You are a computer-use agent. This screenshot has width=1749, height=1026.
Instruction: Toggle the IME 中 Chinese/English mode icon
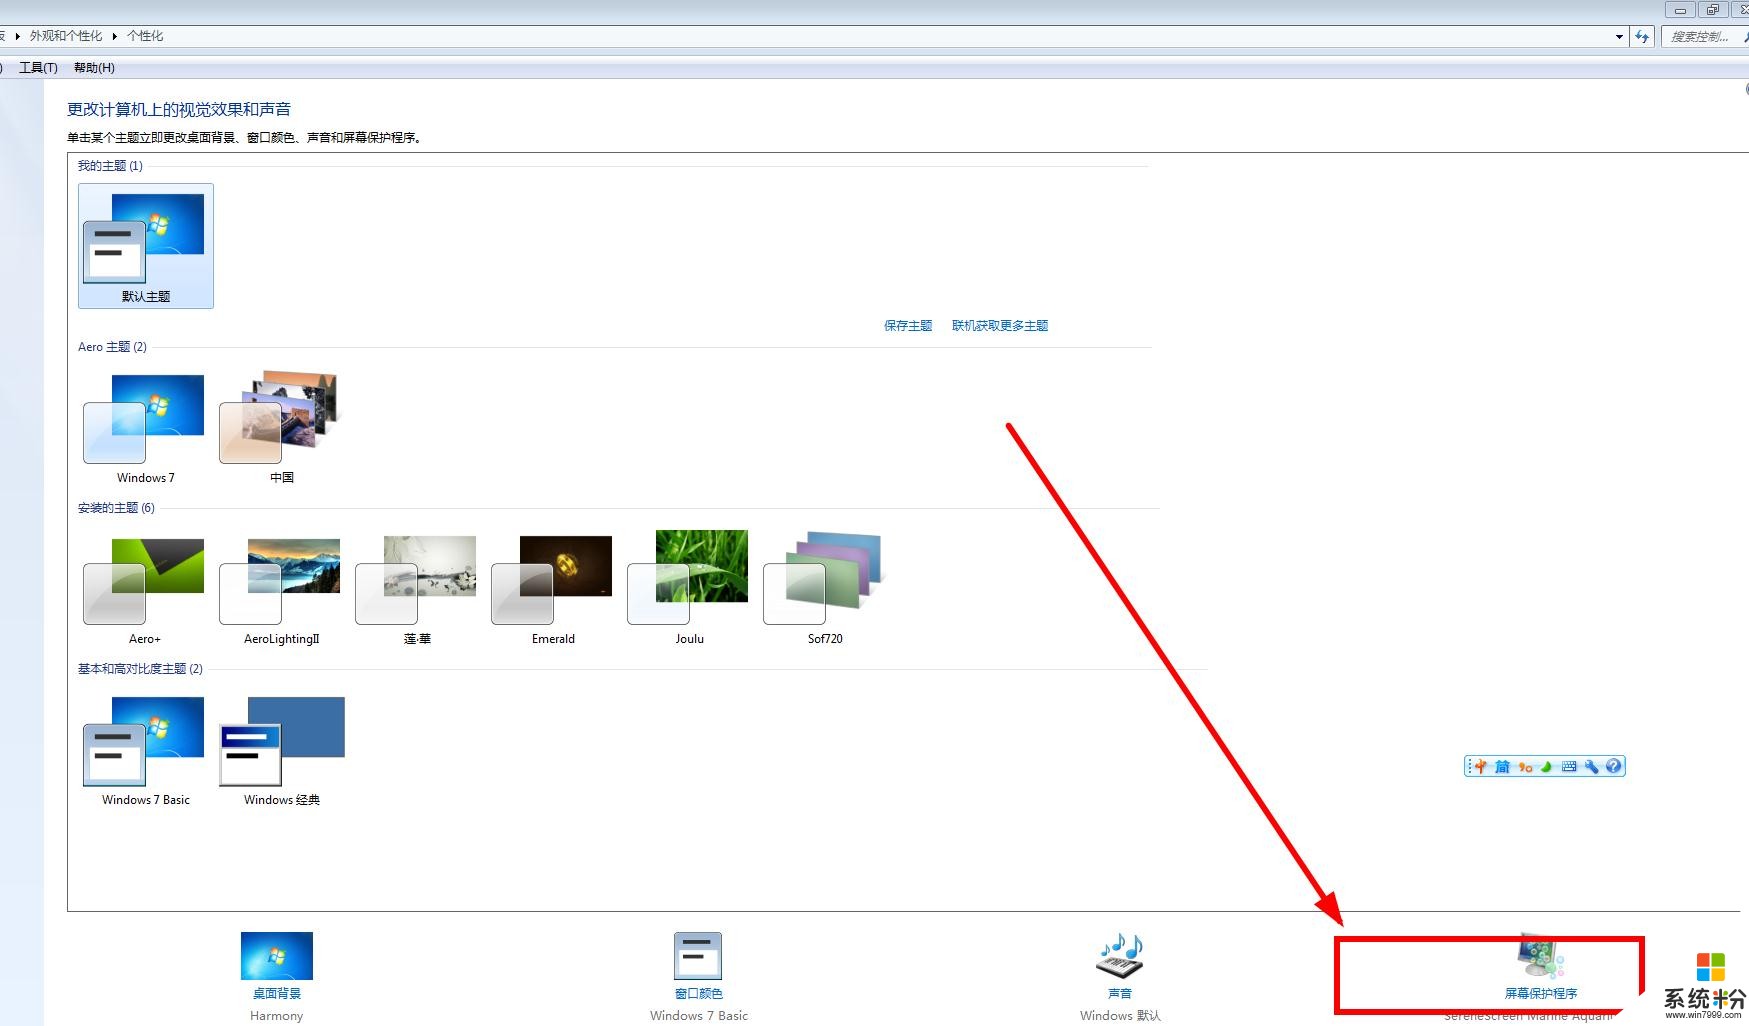coord(1481,767)
